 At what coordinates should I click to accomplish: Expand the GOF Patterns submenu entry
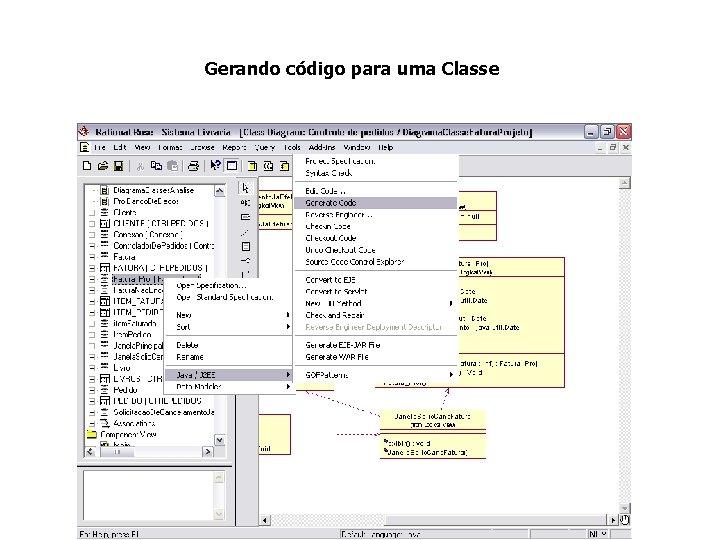point(375,375)
